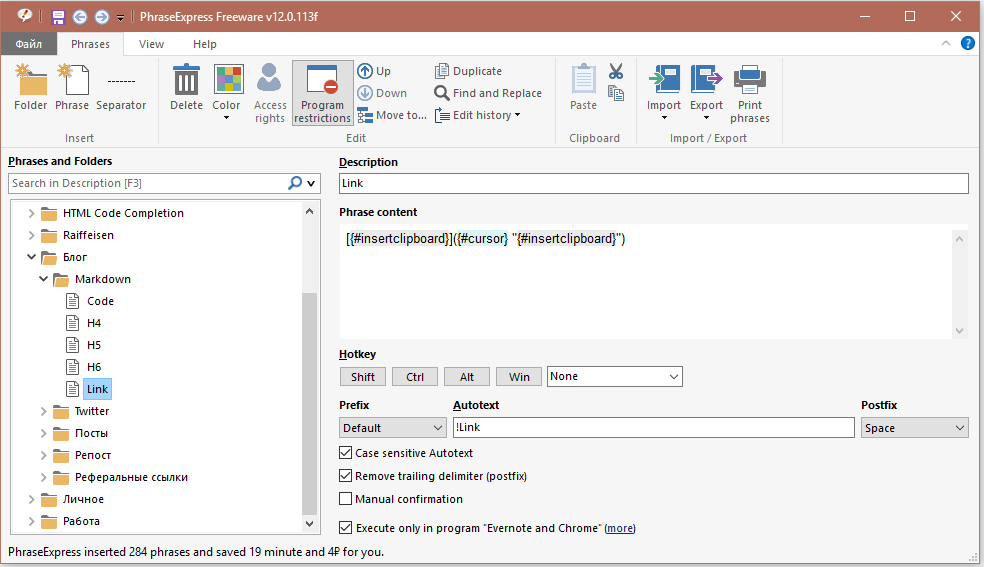984x567 pixels.
Task: Toggle the Shift hotkey modifier
Action: (x=363, y=376)
